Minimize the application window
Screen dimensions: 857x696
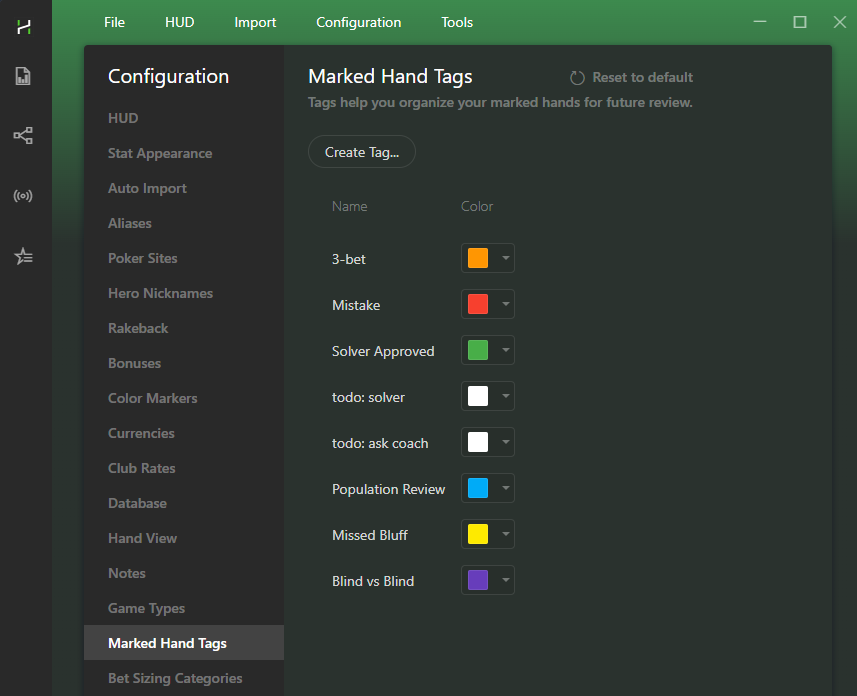(760, 22)
